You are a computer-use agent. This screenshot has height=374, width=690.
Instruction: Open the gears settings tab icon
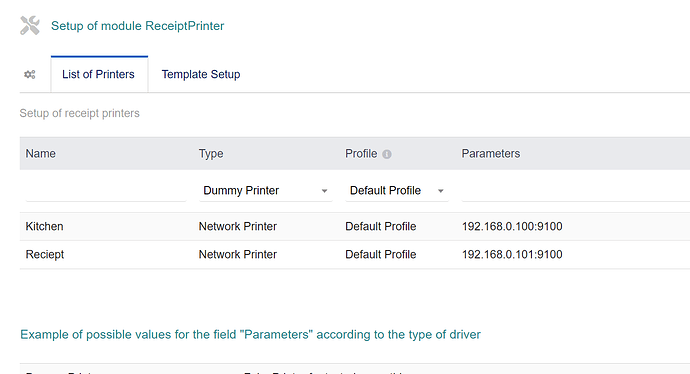click(29, 74)
